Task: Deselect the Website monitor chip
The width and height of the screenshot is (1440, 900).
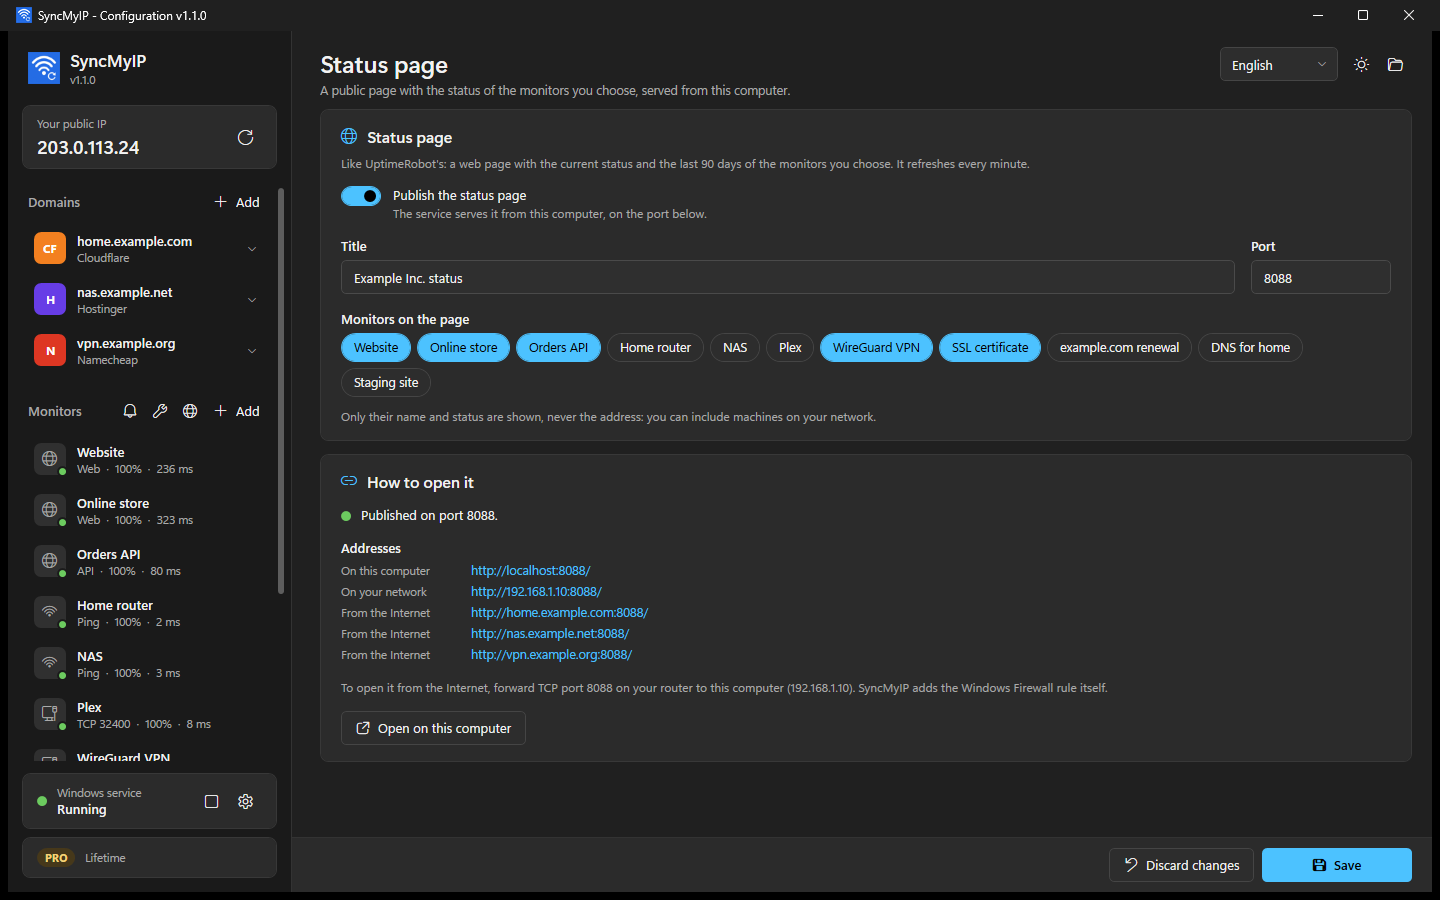Action: pyautogui.click(x=376, y=348)
